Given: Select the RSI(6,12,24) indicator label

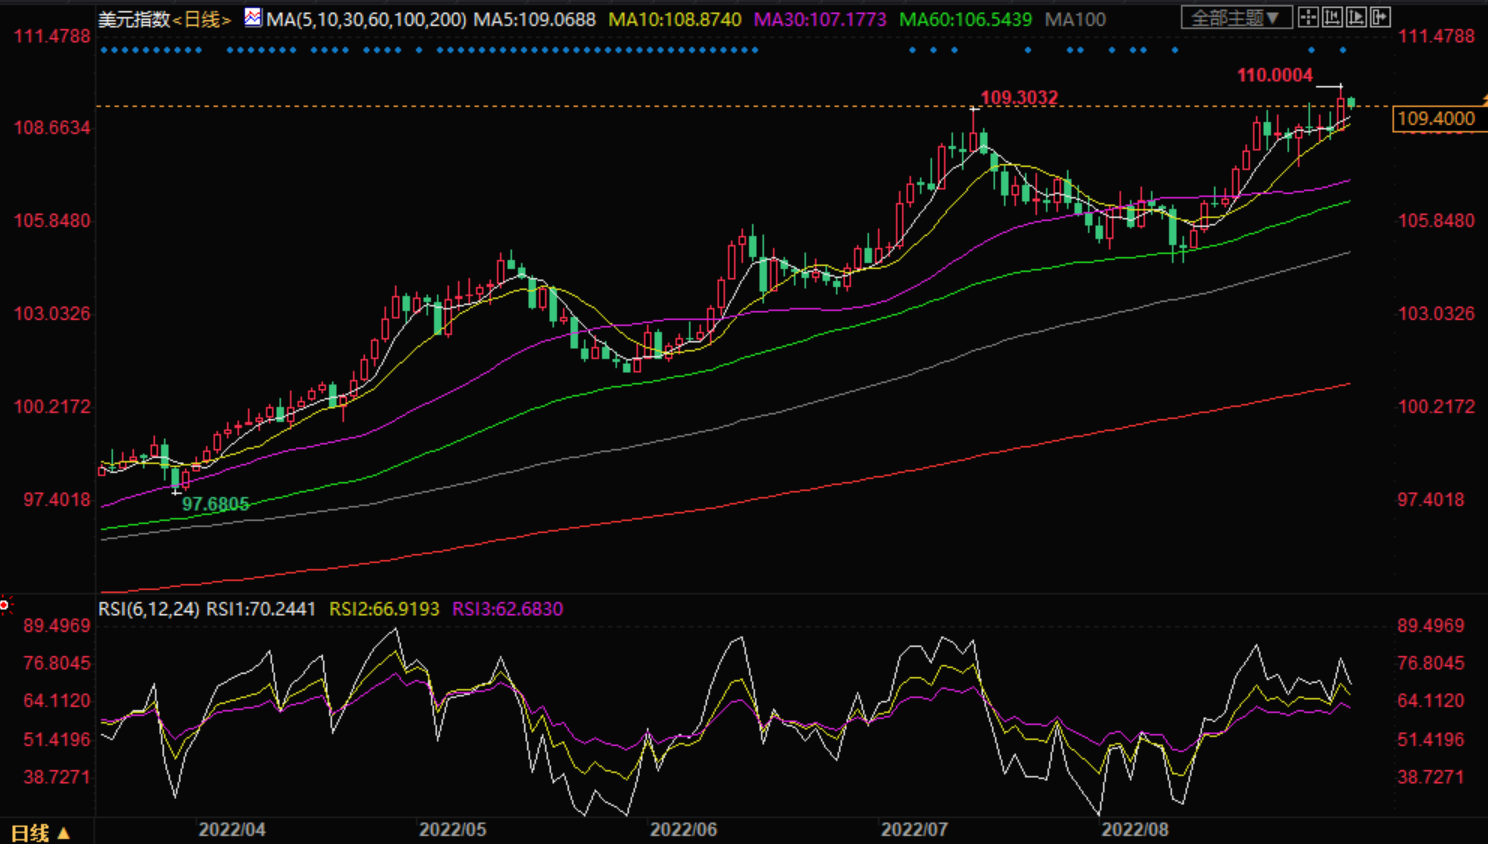Looking at the screenshot, I should click(148, 609).
